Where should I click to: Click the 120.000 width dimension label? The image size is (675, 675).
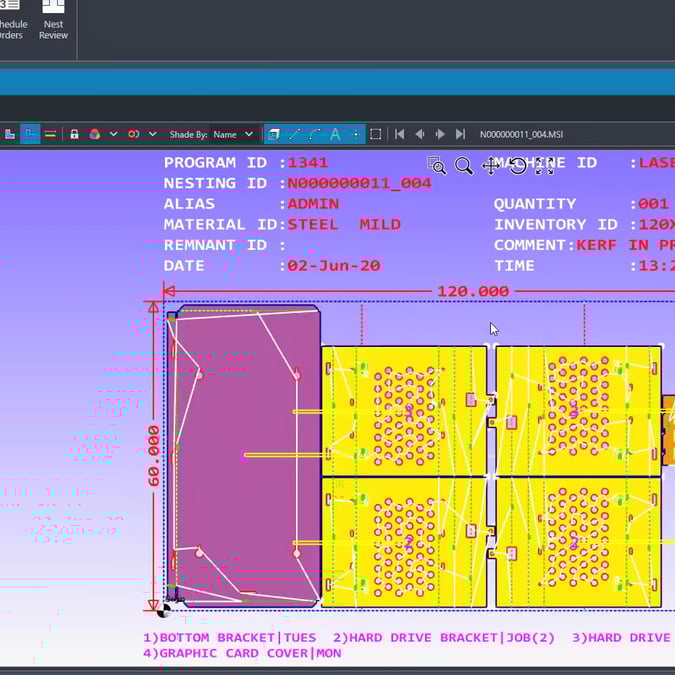point(473,291)
